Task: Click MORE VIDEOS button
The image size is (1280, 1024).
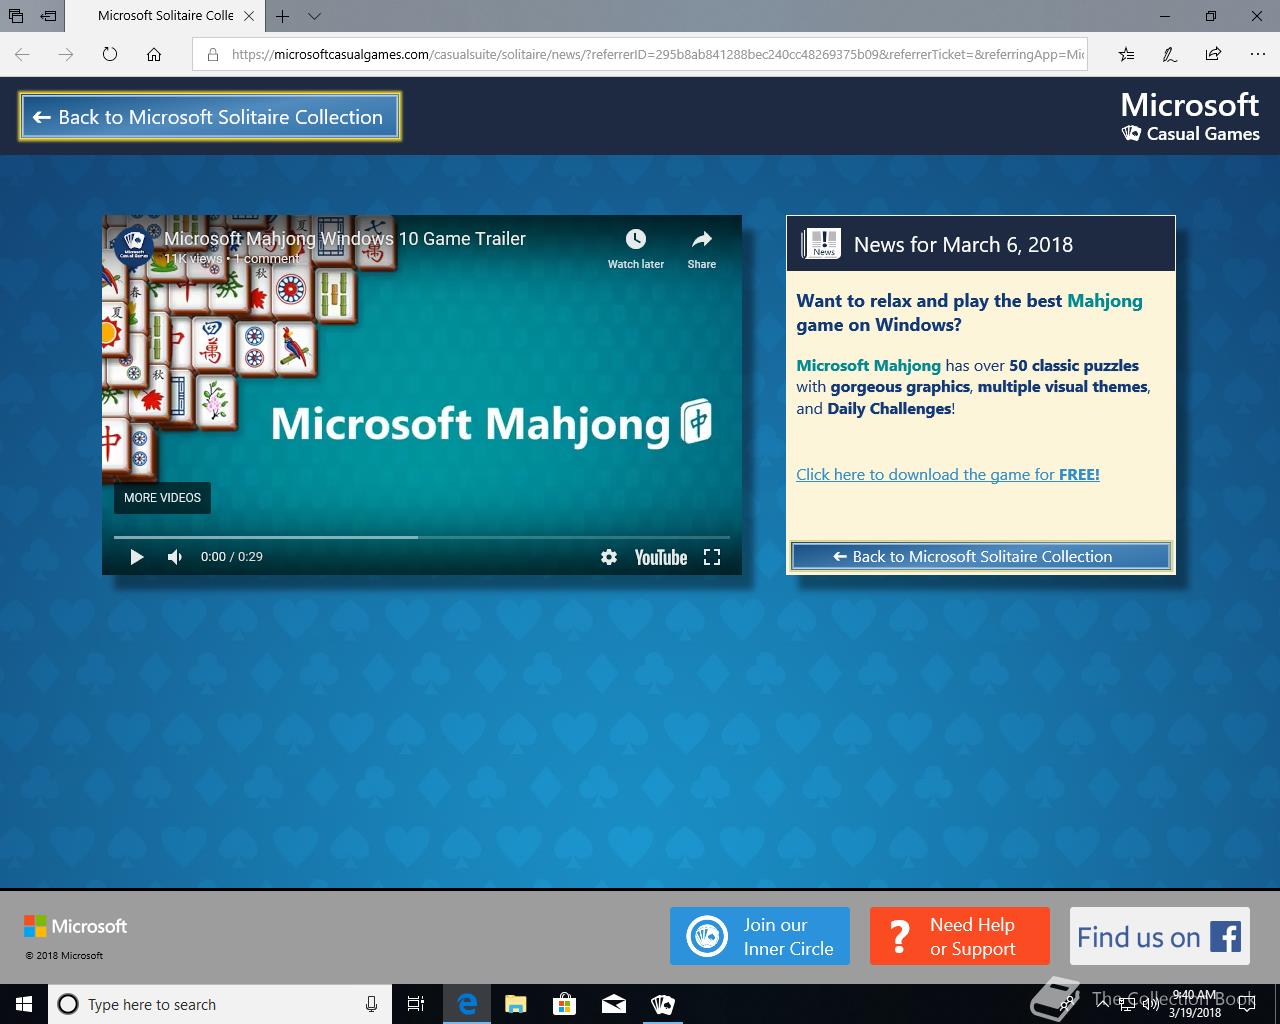Action: 162,497
